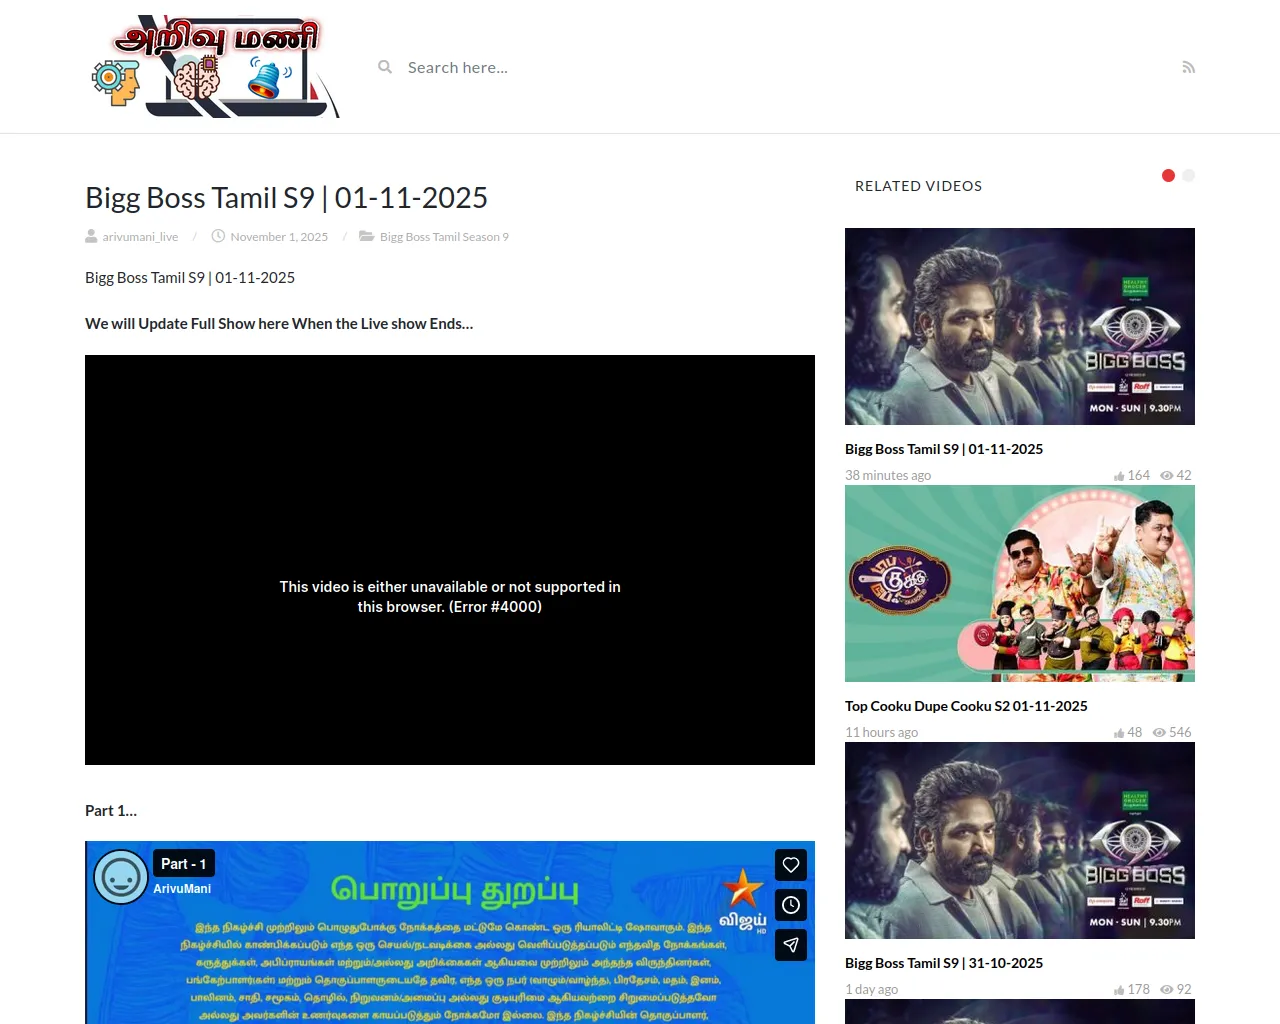Screen dimensions: 1280x1024
Task: Click the views eye icon showing 42
Action: 1166,476
